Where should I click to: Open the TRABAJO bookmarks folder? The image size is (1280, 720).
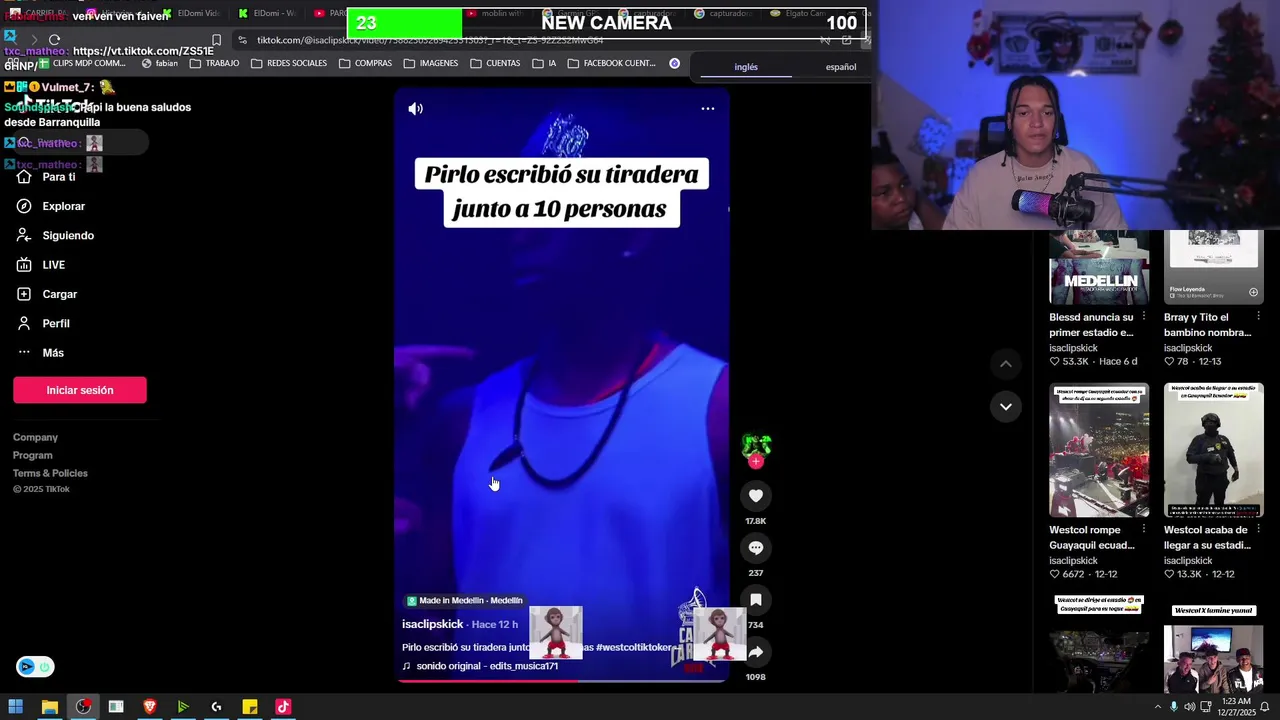point(214,63)
